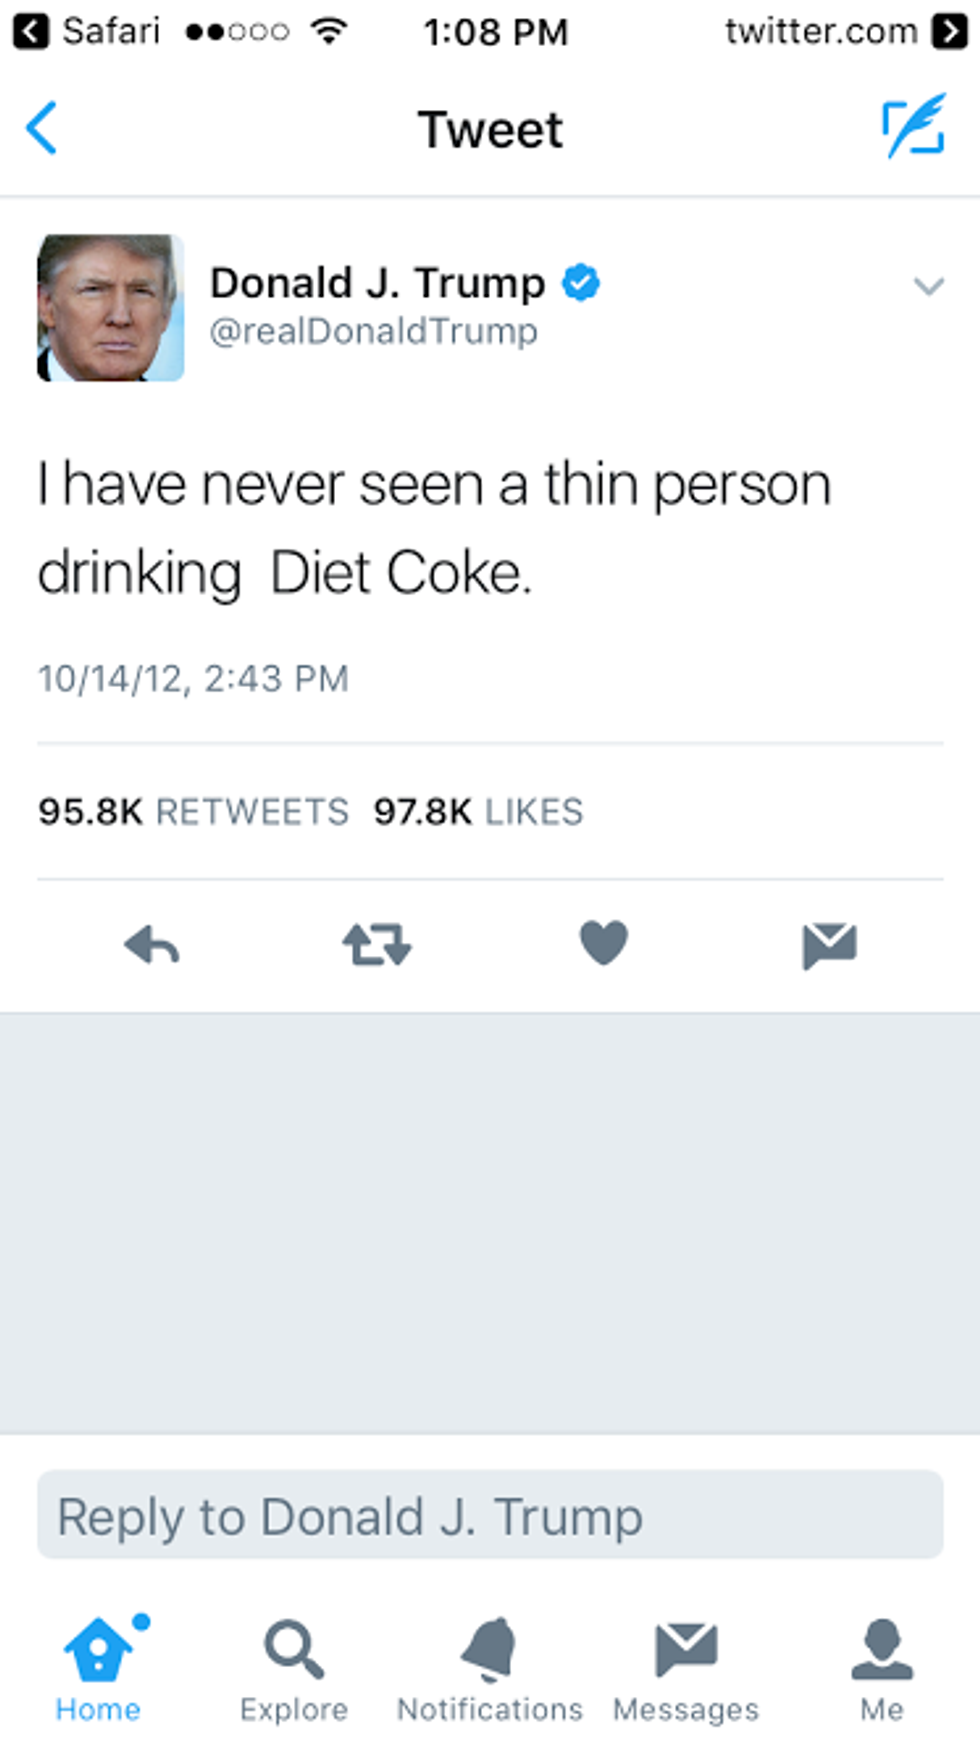This screenshot has height=1739, width=980.
Task: Like the tweet with heart icon
Action: [603, 942]
